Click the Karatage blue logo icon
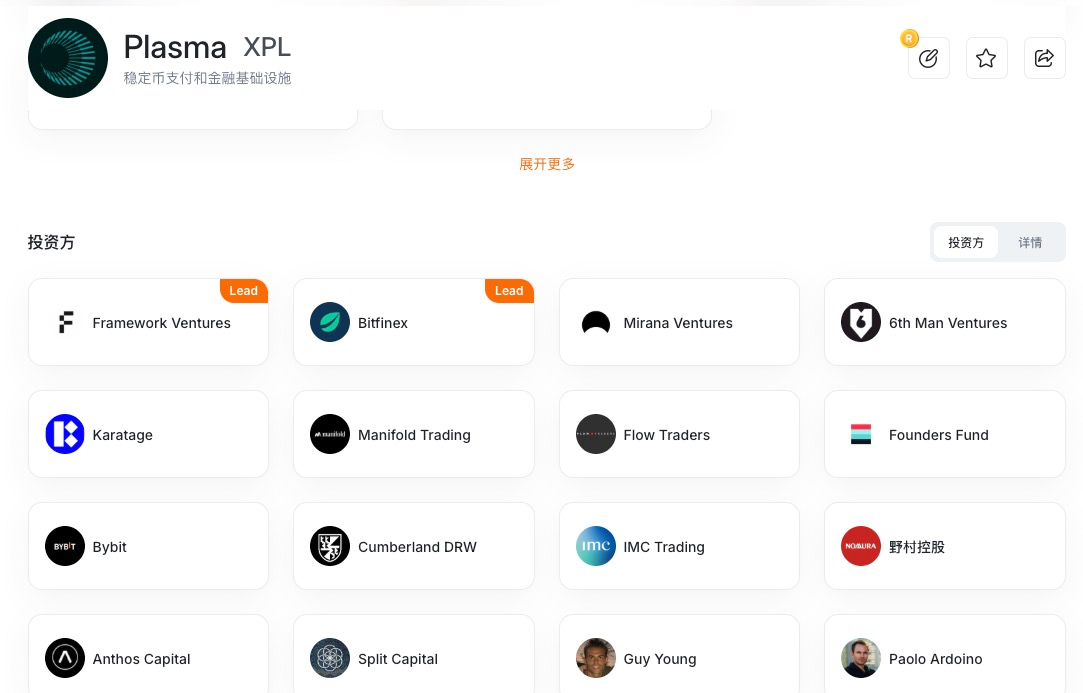Viewport: 1083px width, 693px height. click(65, 434)
